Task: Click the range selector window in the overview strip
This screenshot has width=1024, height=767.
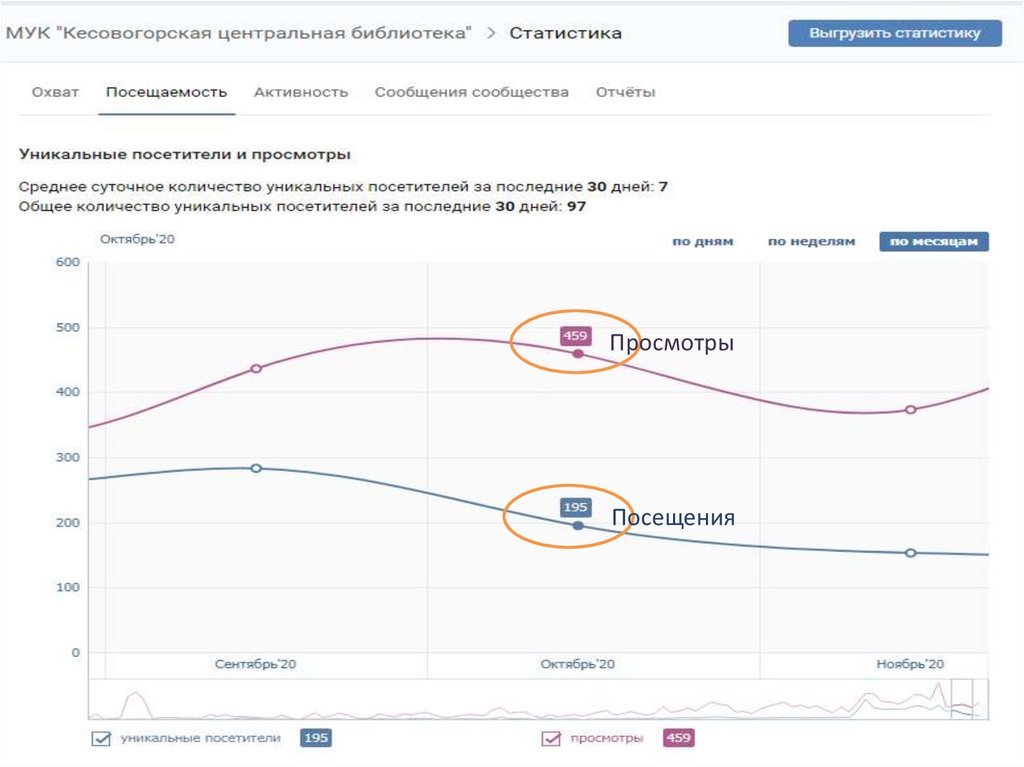Action: pos(962,699)
